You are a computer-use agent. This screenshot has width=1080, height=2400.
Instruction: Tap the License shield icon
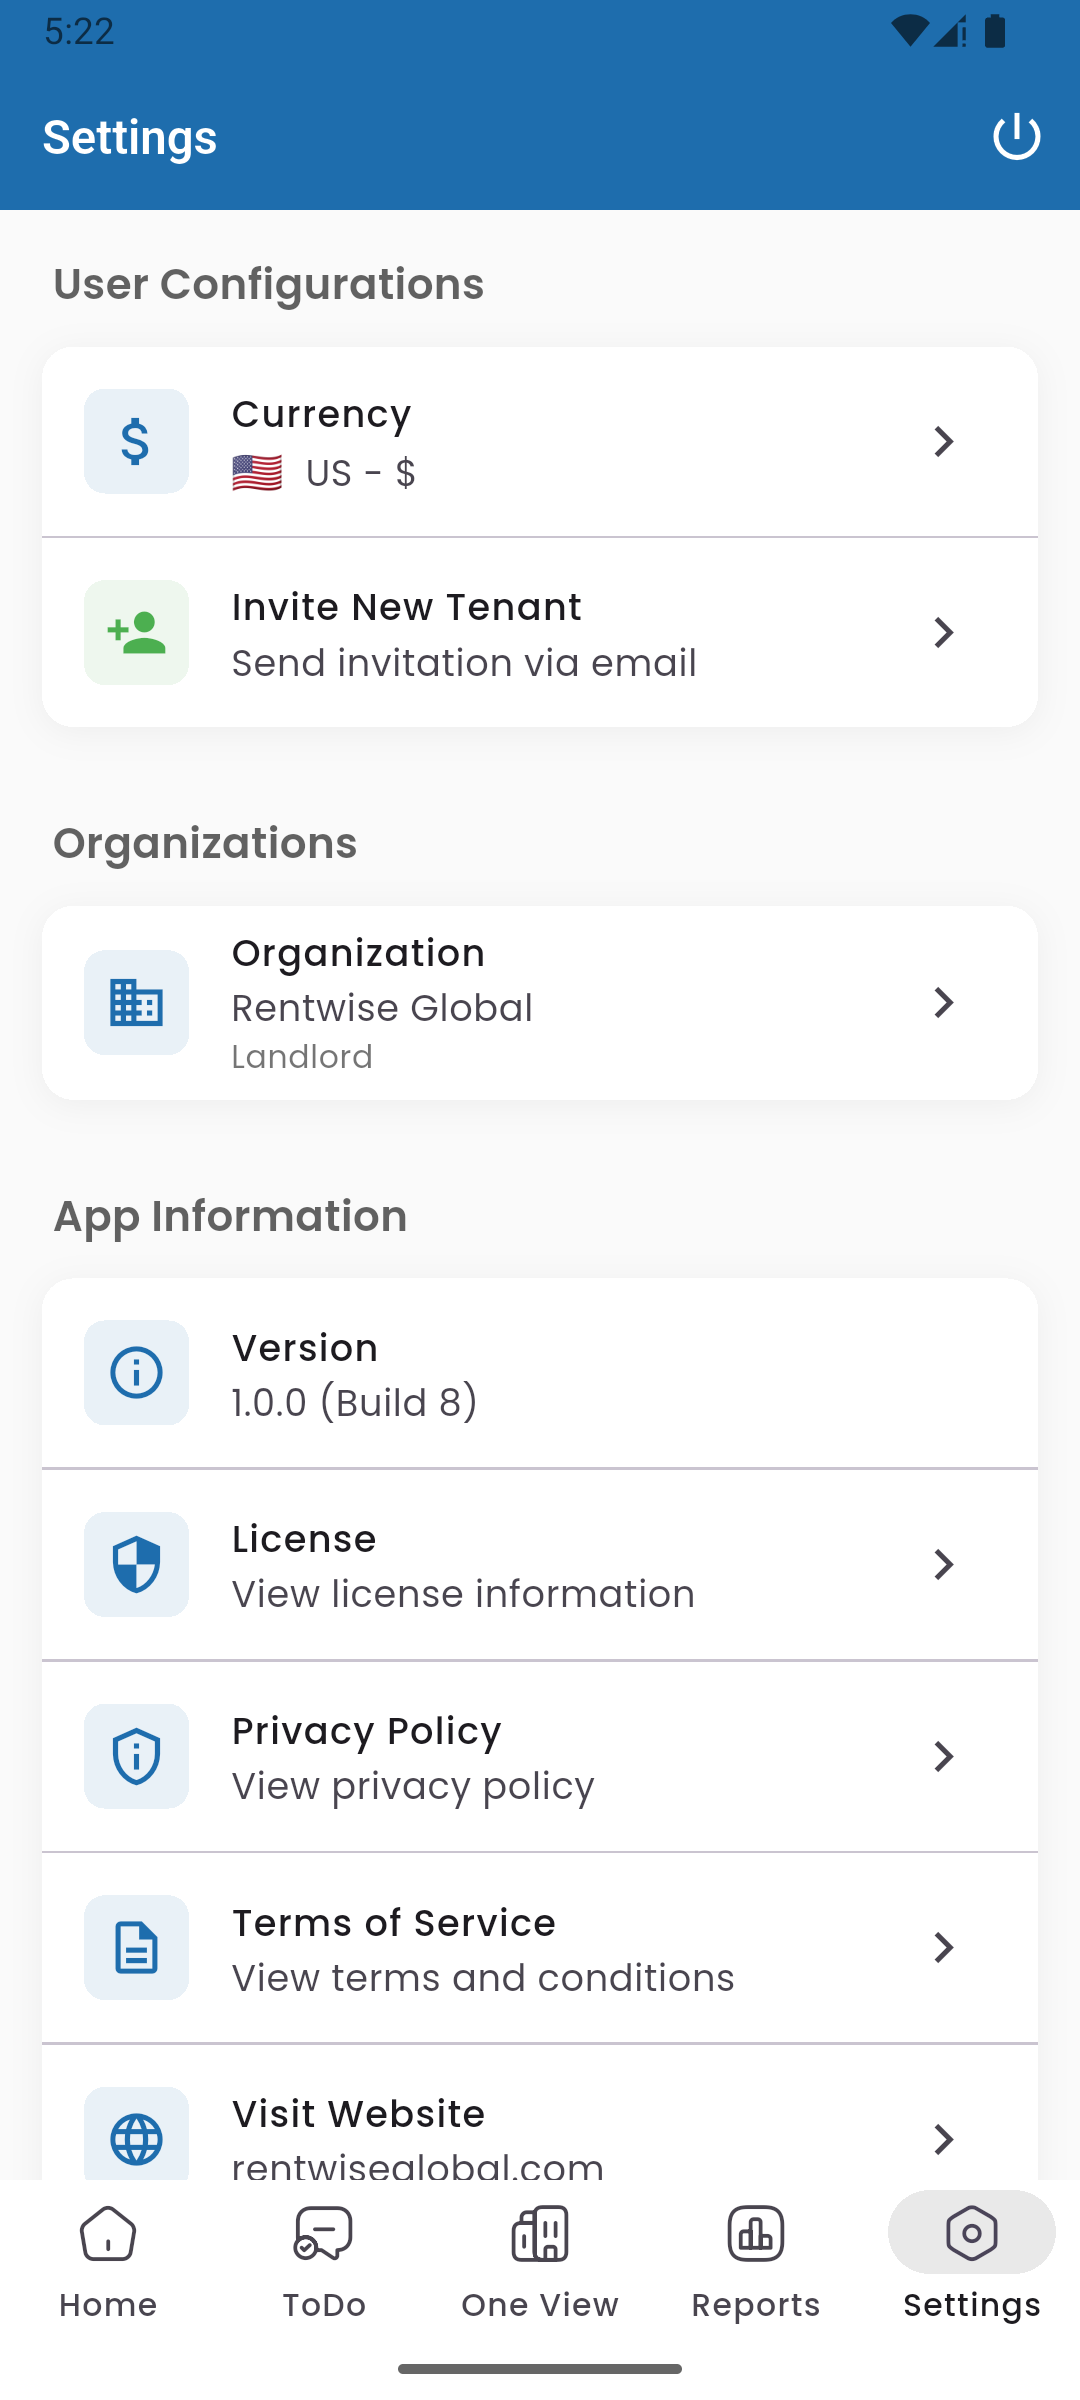[136, 1564]
